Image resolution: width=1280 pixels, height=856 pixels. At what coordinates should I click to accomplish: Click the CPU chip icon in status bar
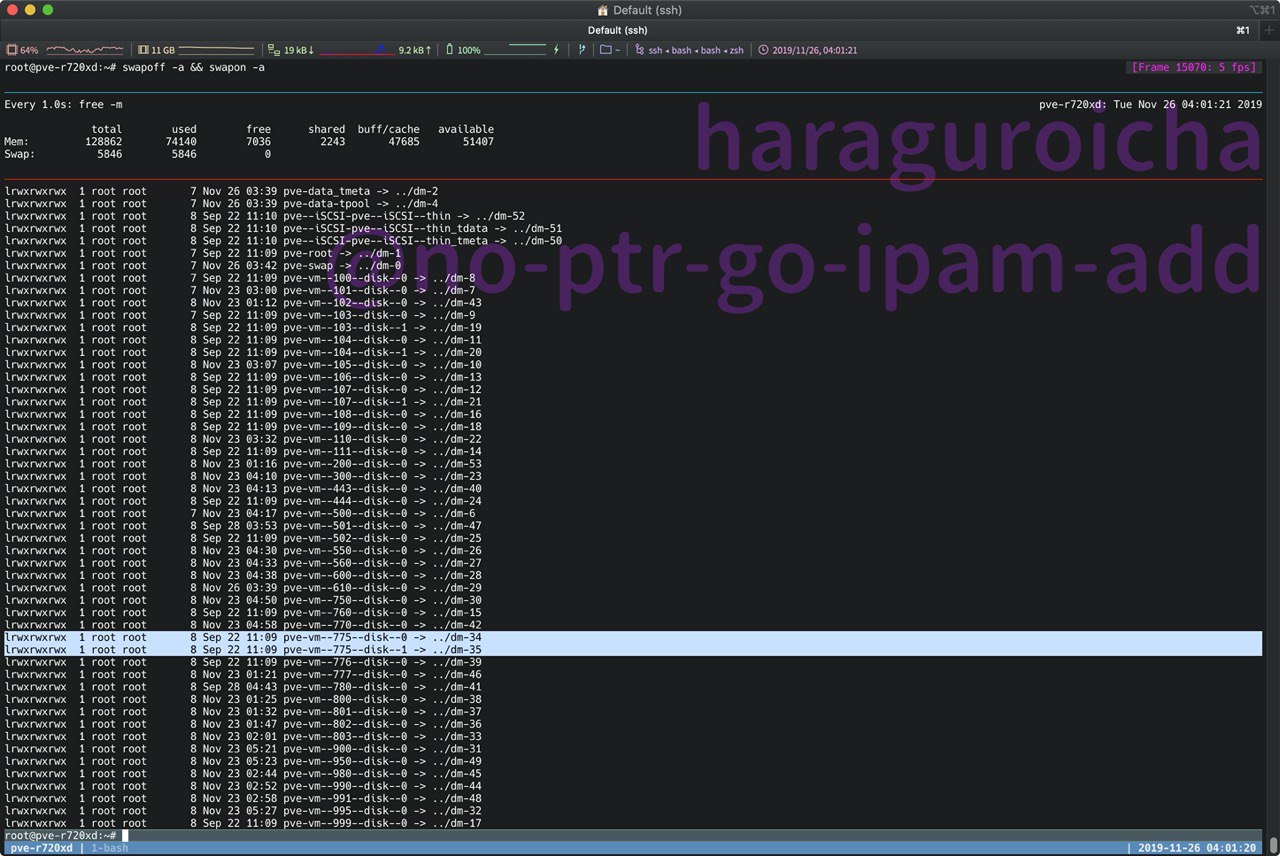[x=12, y=50]
